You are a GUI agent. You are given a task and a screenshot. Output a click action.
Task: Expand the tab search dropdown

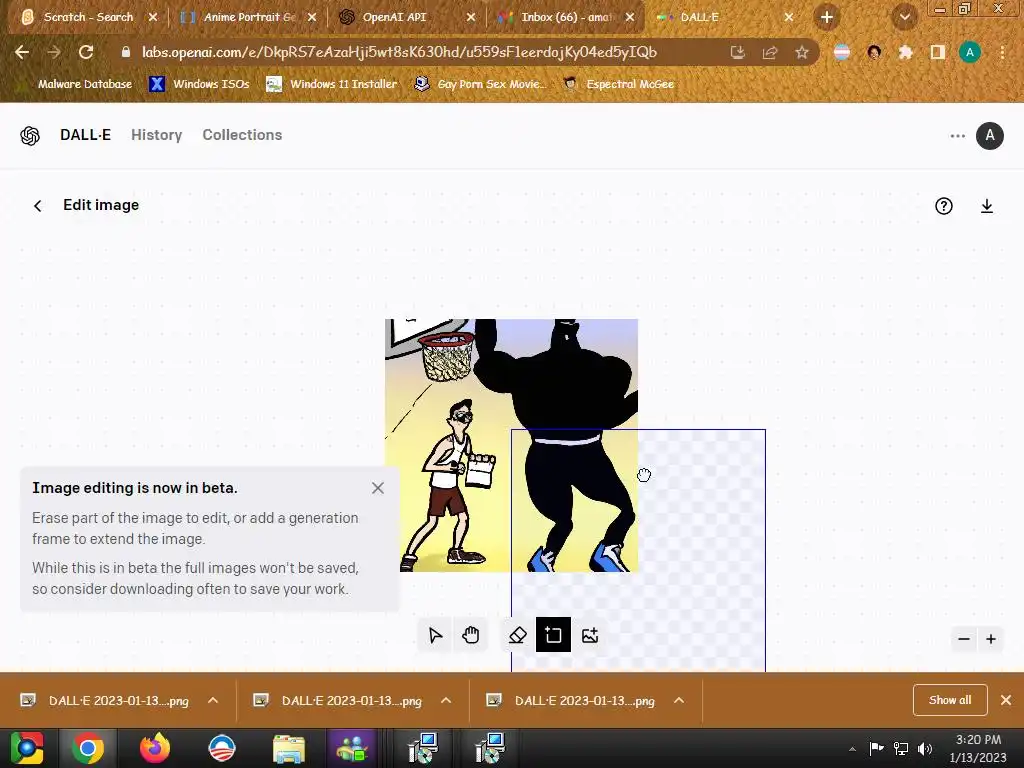[904, 17]
